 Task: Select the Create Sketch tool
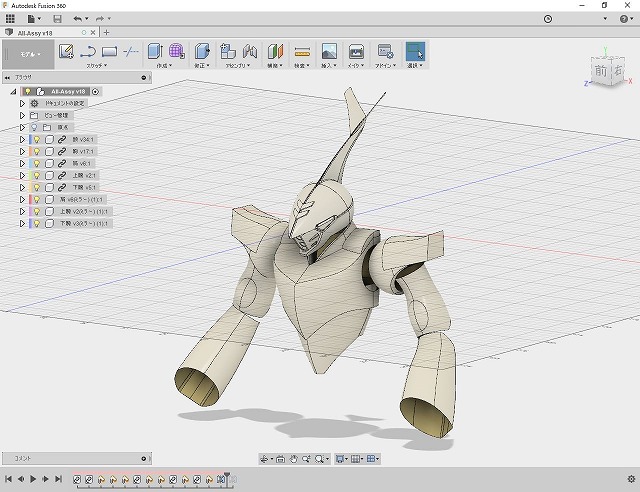(x=66, y=51)
